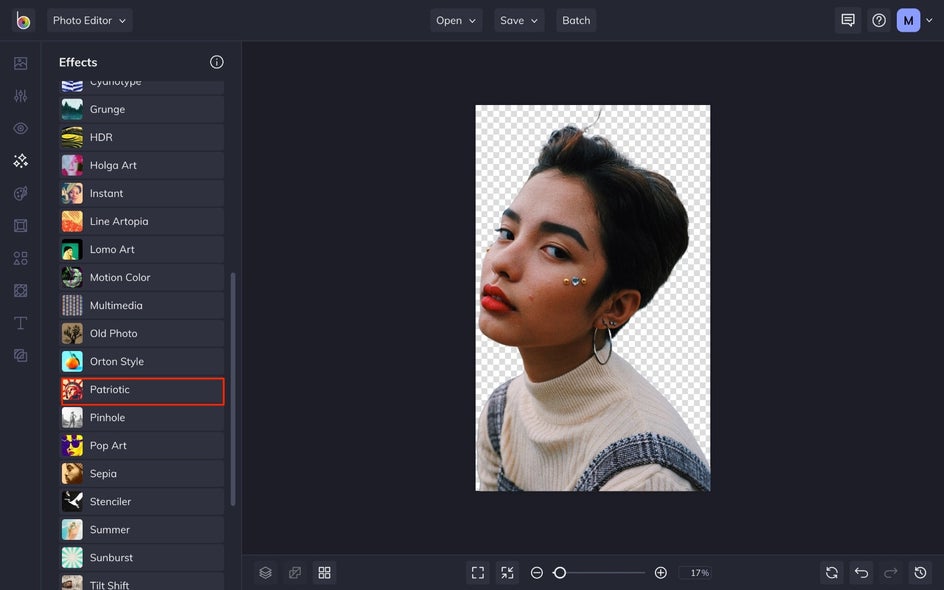Open the Artsy palette sidebar icon
This screenshot has height=590, width=944.
click(x=20, y=193)
